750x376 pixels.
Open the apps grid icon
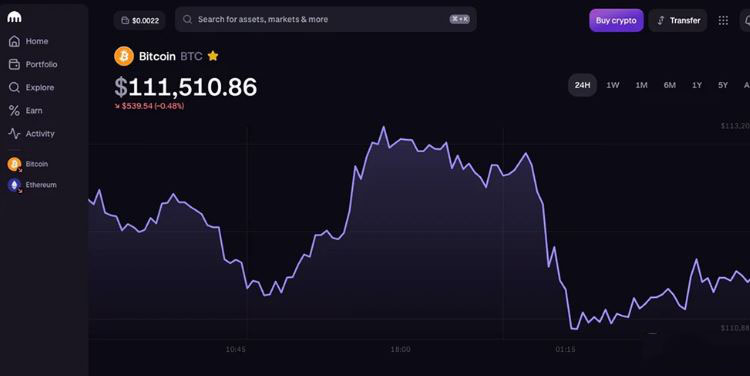click(723, 20)
